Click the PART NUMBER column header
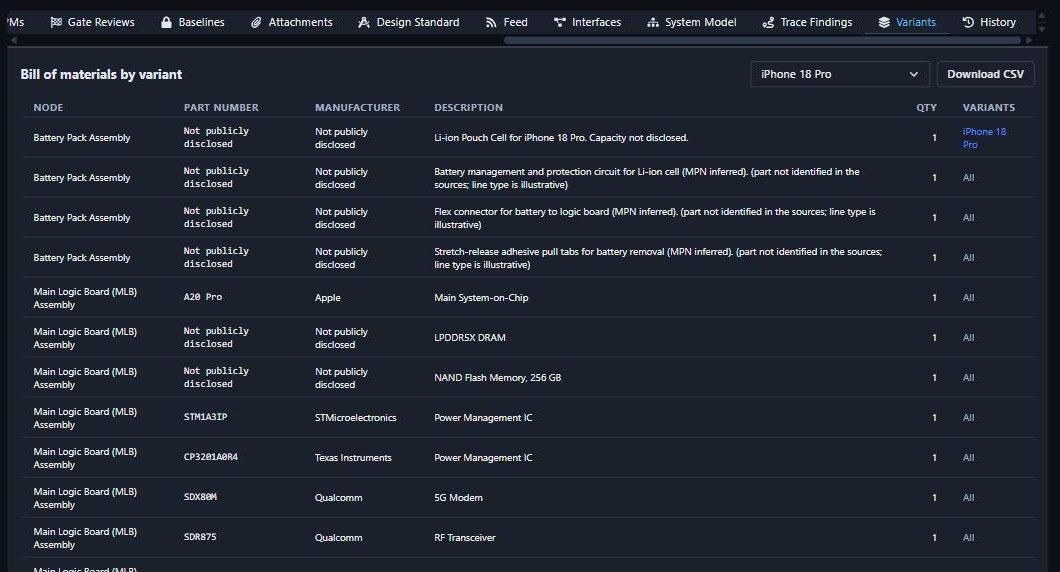Viewport: 1060px width, 572px height. 221,108
